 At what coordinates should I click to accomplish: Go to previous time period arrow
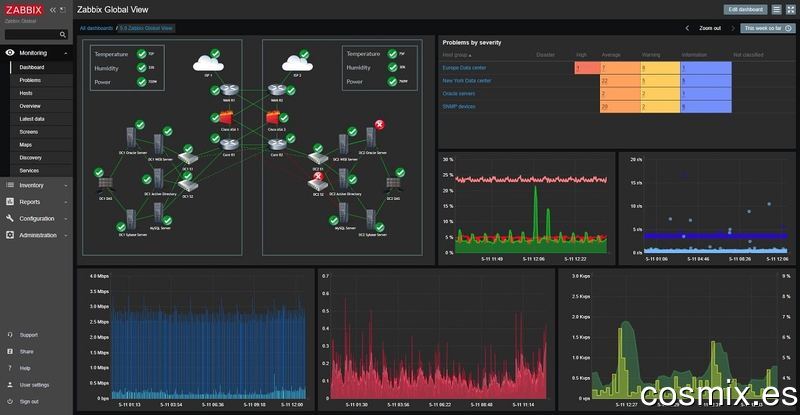[687, 28]
